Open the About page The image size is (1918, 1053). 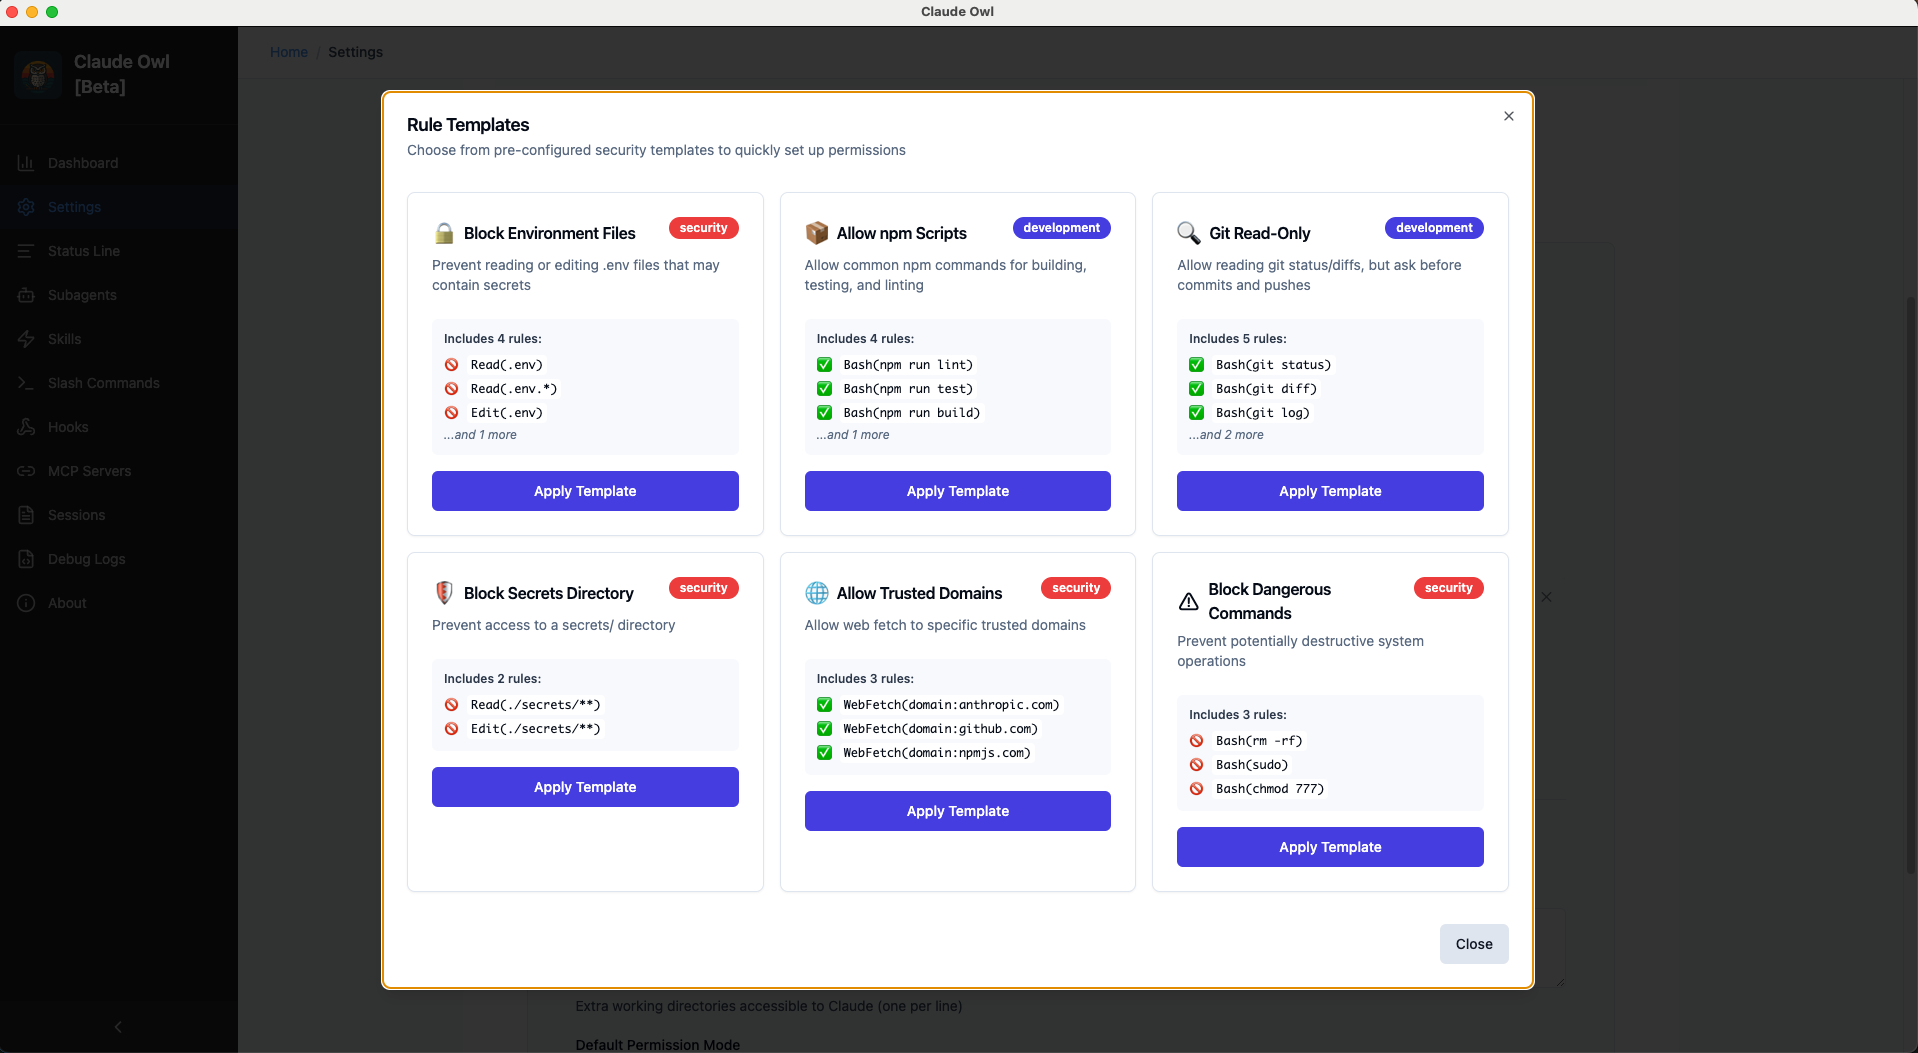(65, 603)
